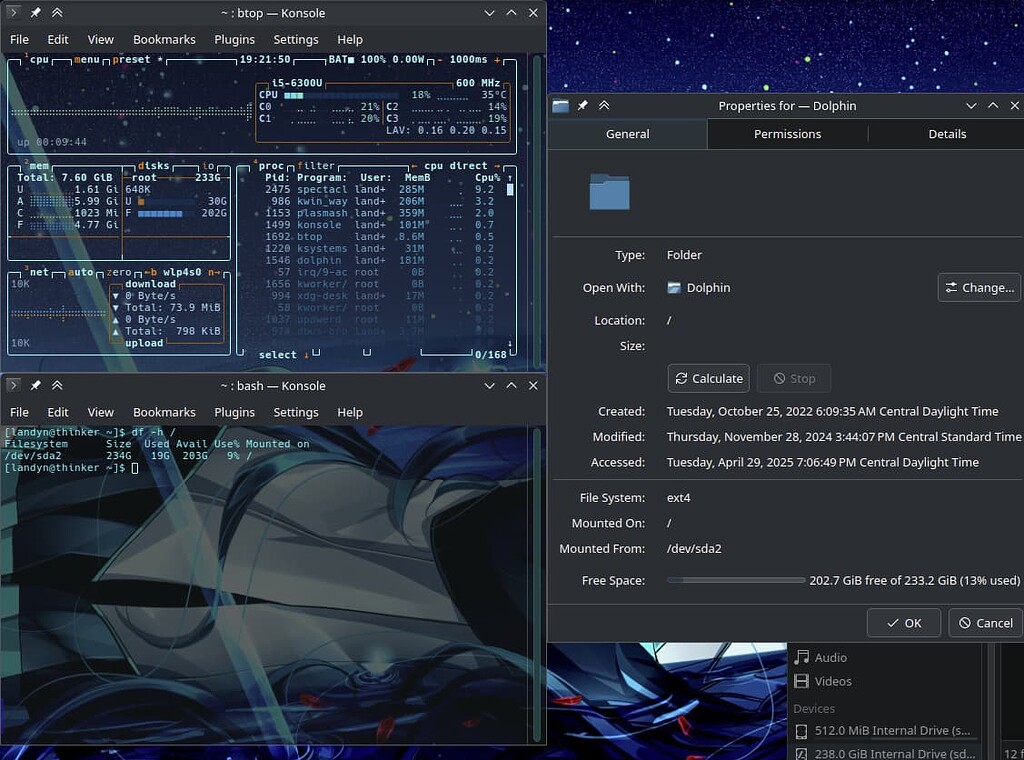
Task: Toggle the keep-above pin on the bash window
Action: [x=37, y=385]
